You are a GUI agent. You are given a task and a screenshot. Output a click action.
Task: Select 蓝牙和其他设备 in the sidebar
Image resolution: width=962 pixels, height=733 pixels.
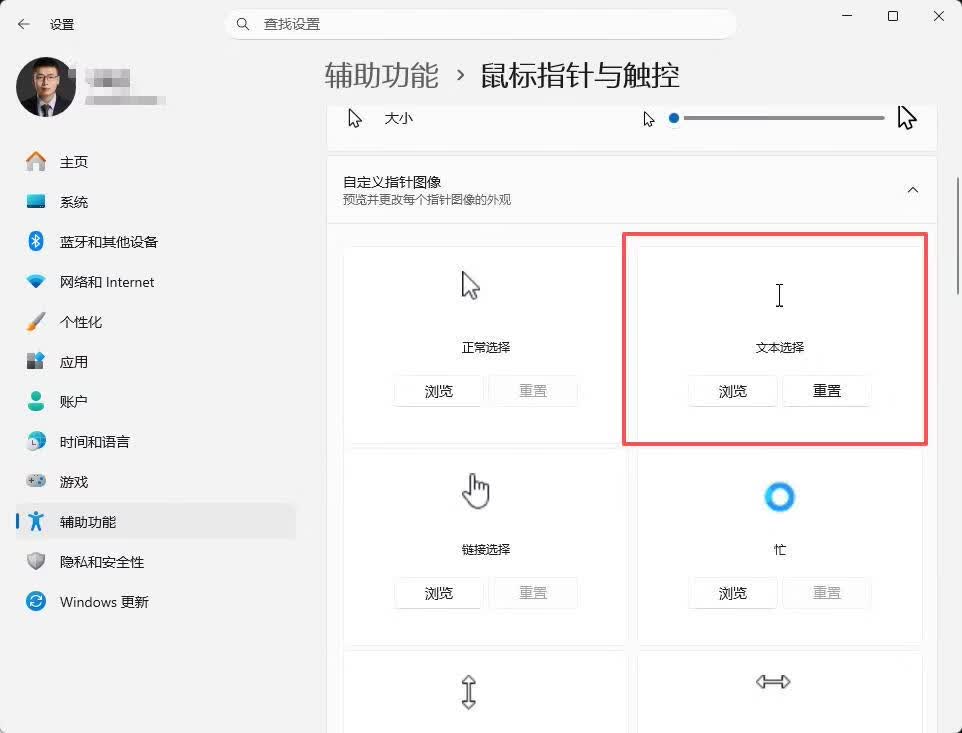156,242
